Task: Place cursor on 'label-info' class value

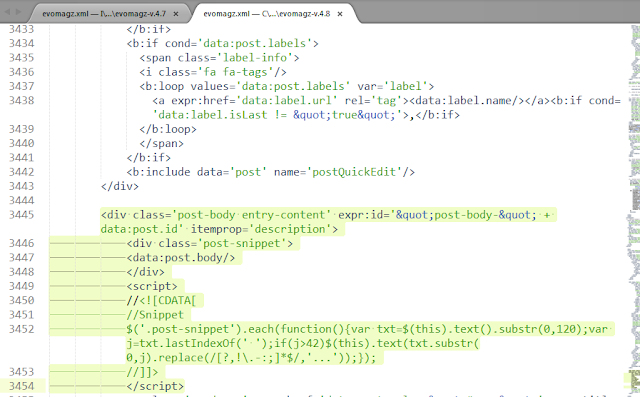Action: coord(255,58)
